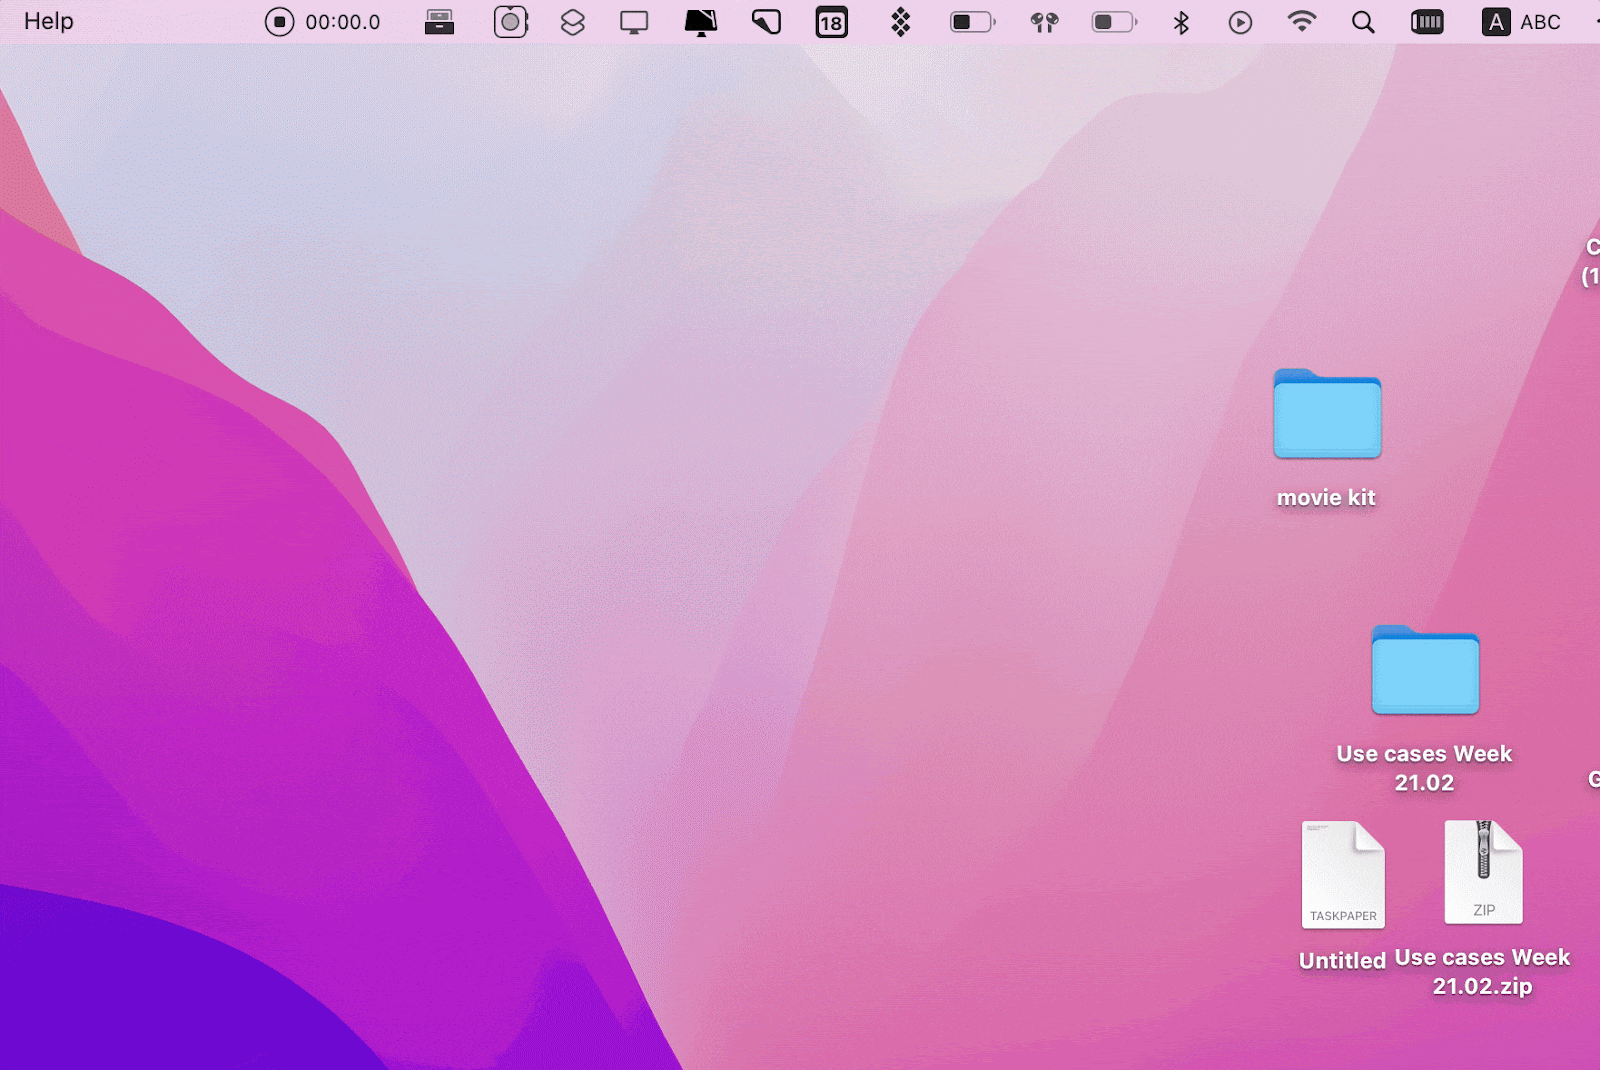Toggle Bluetooth from the menu bar
Image resolution: width=1600 pixels, height=1070 pixels.
click(1180, 21)
